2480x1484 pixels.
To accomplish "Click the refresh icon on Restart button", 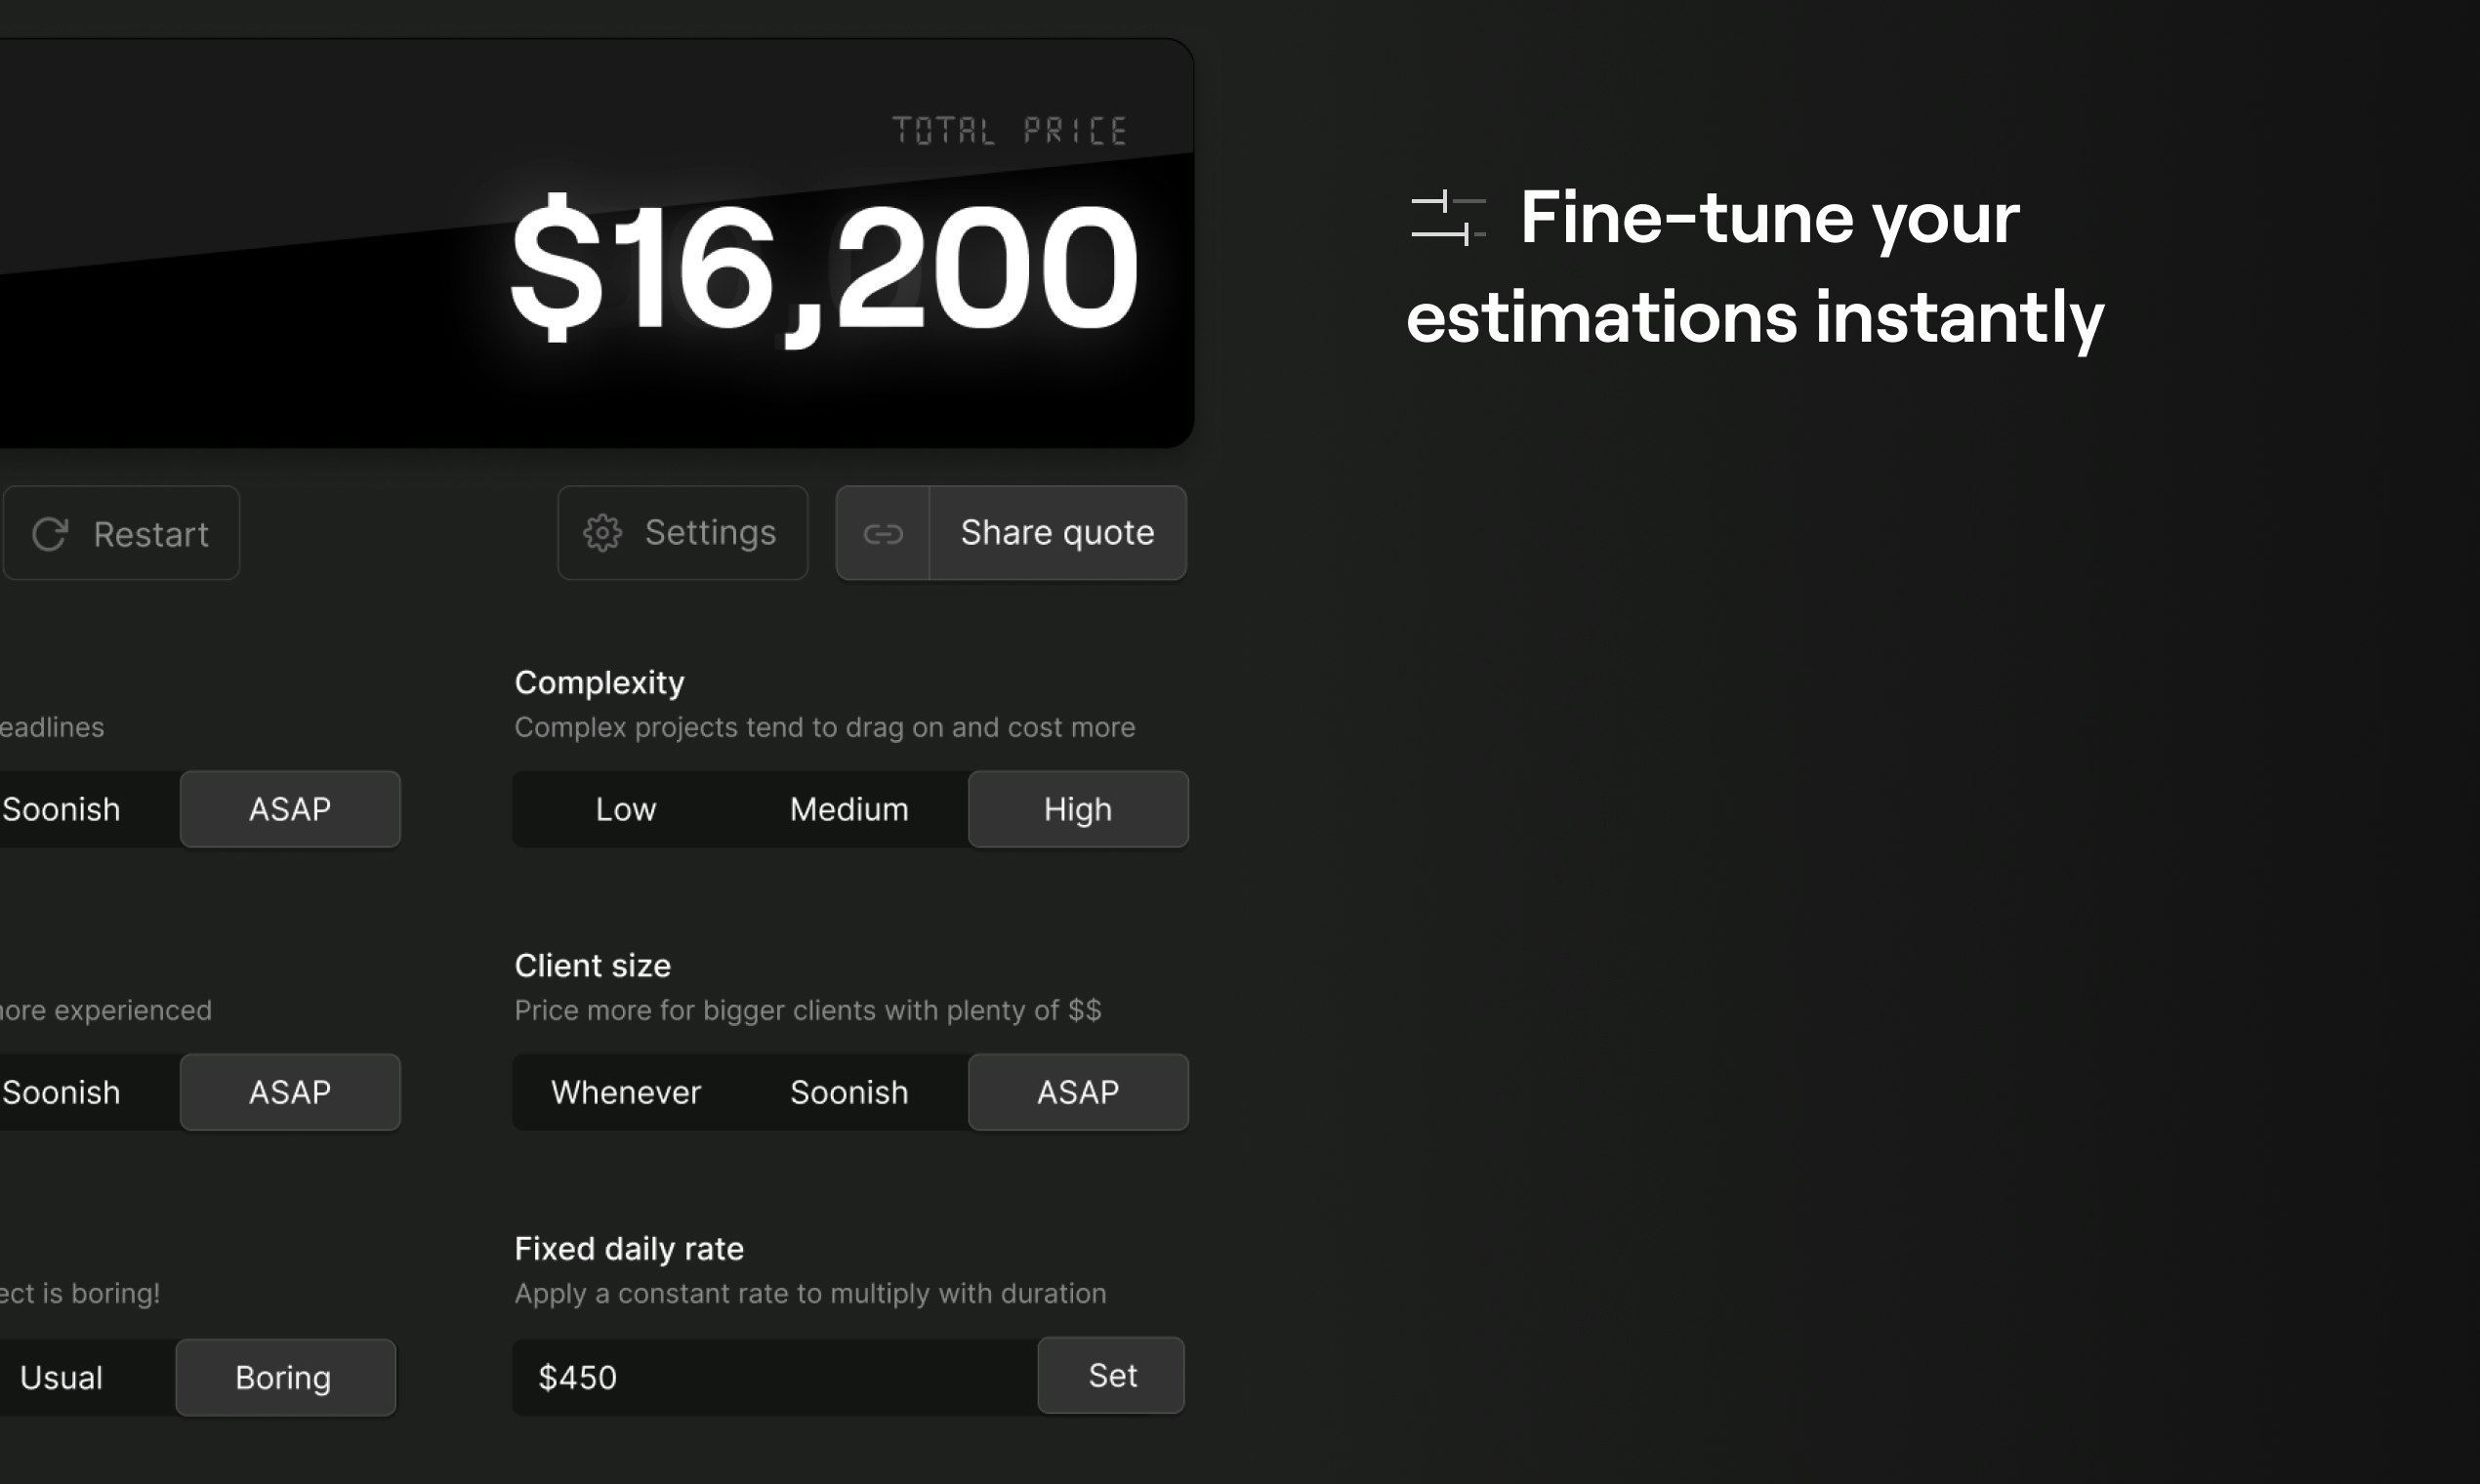I will tap(52, 533).
